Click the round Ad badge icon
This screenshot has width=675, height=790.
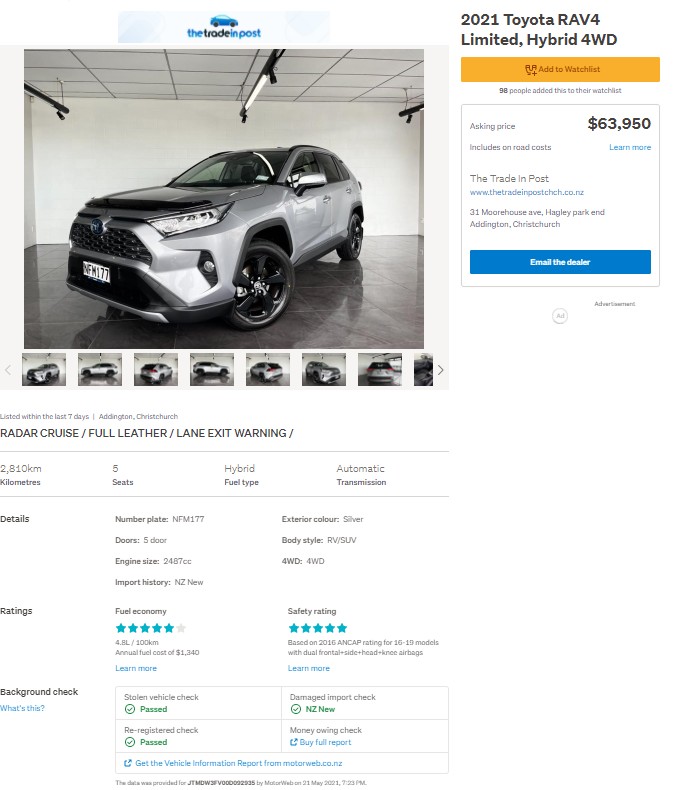(560, 316)
